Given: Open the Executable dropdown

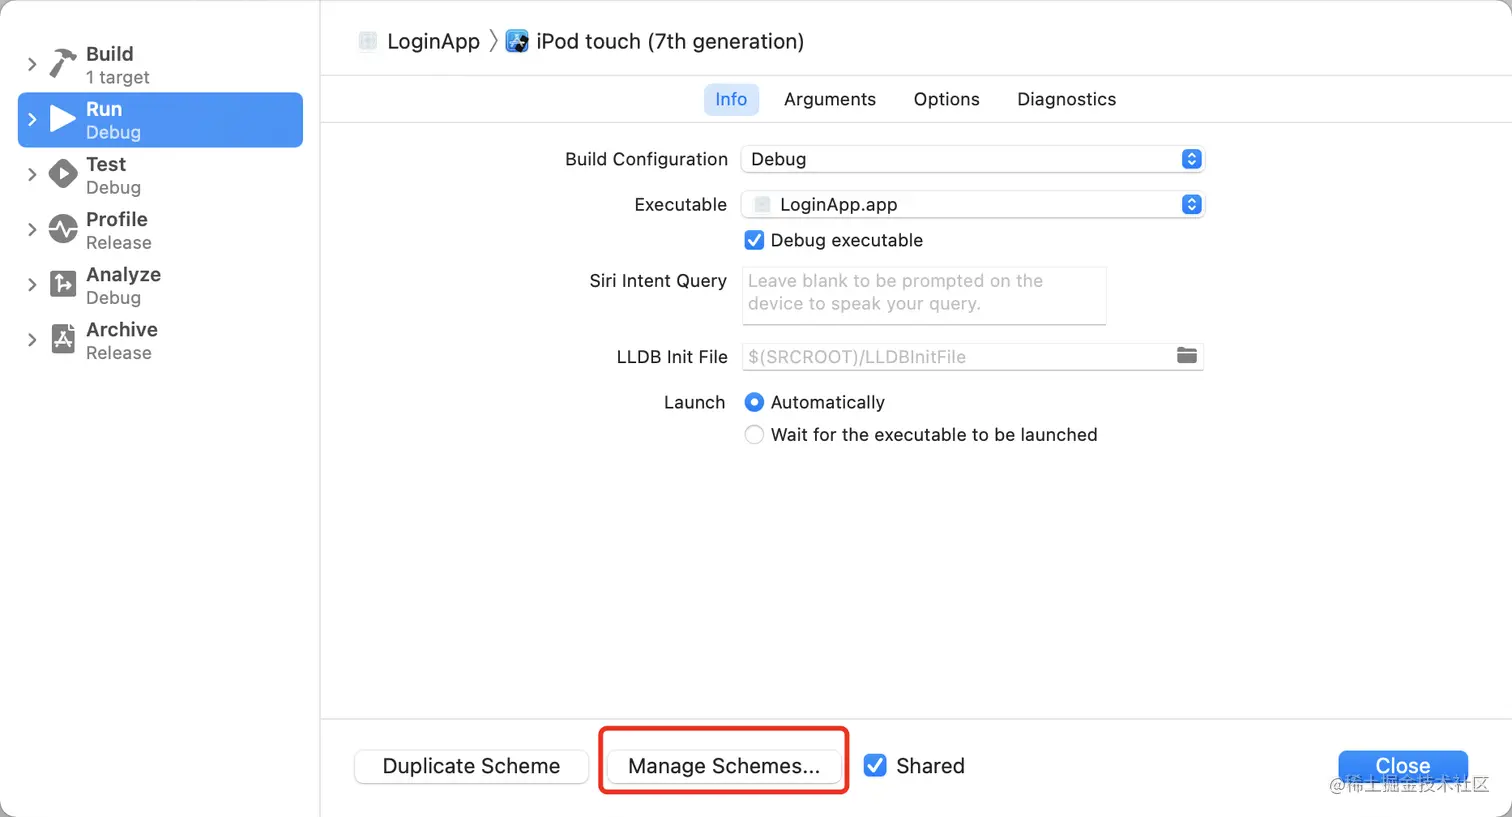Looking at the screenshot, I should click(x=972, y=204).
